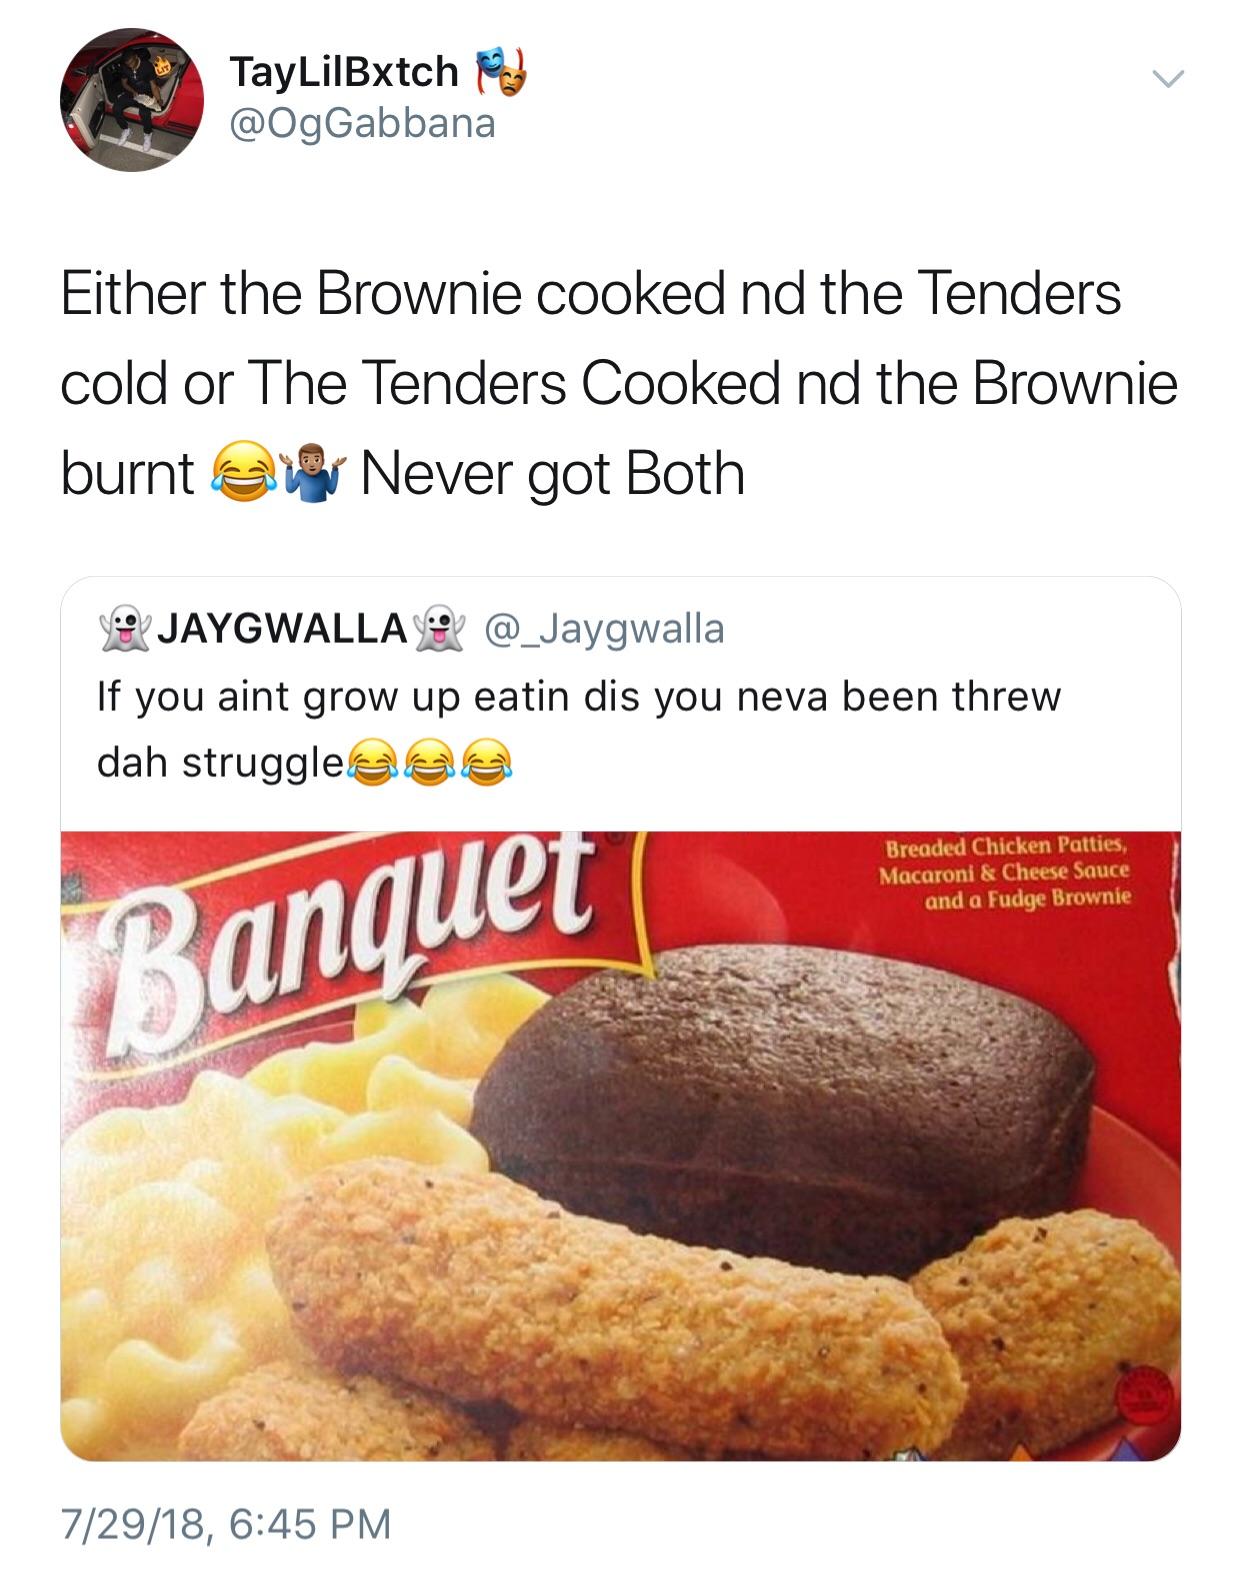1242x1577 pixels.
Task: Open TayLilBxtch display name
Action: [343, 71]
